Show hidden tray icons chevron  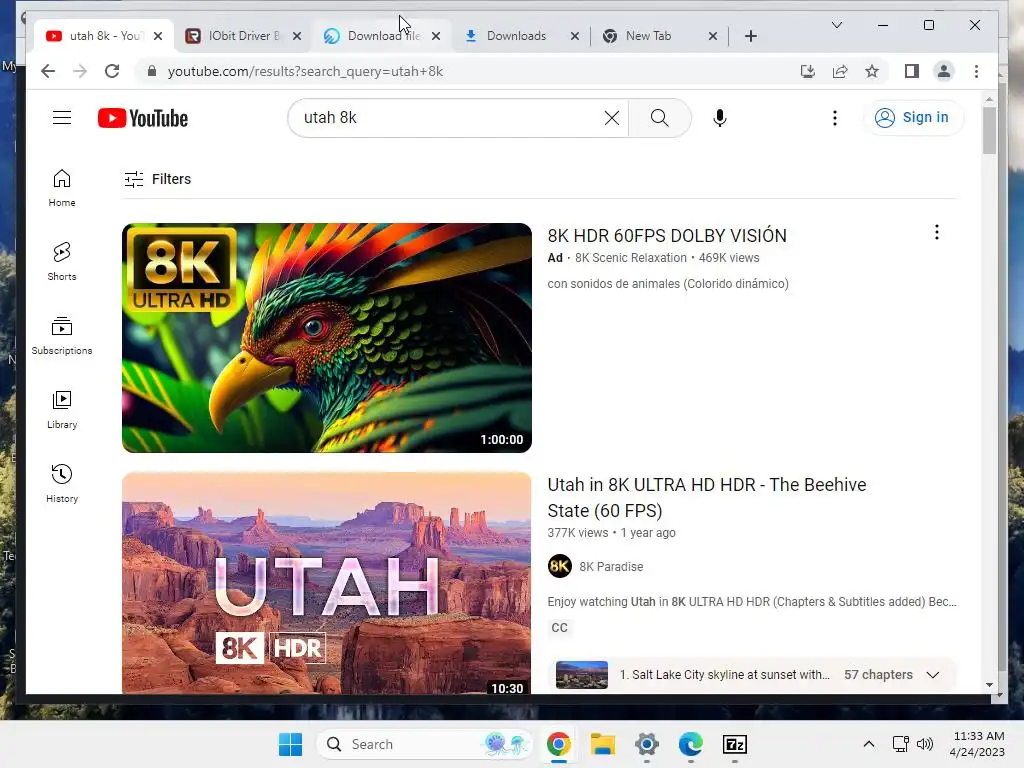[869, 744]
